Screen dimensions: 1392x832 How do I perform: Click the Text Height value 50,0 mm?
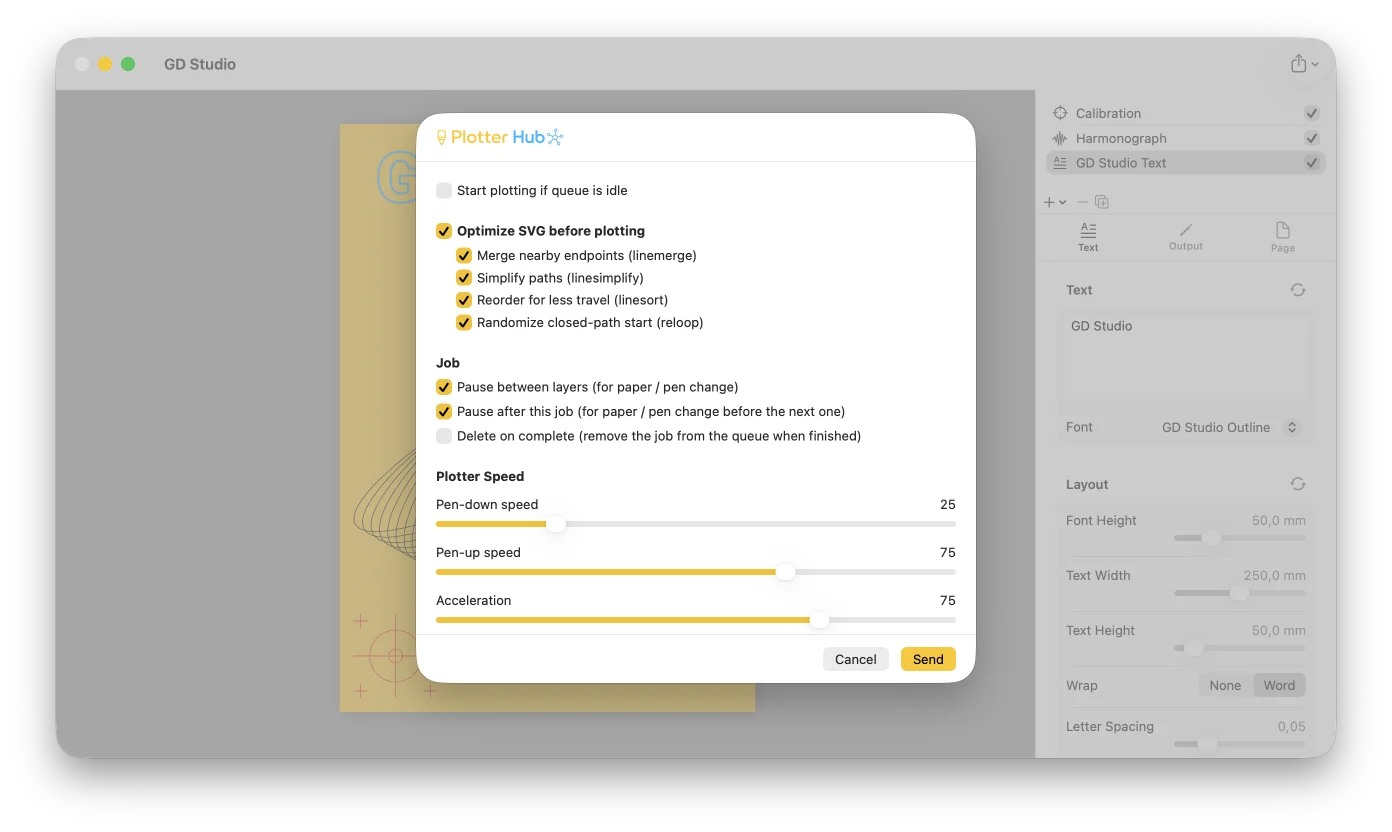pyautogui.click(x=1278, y=630)
